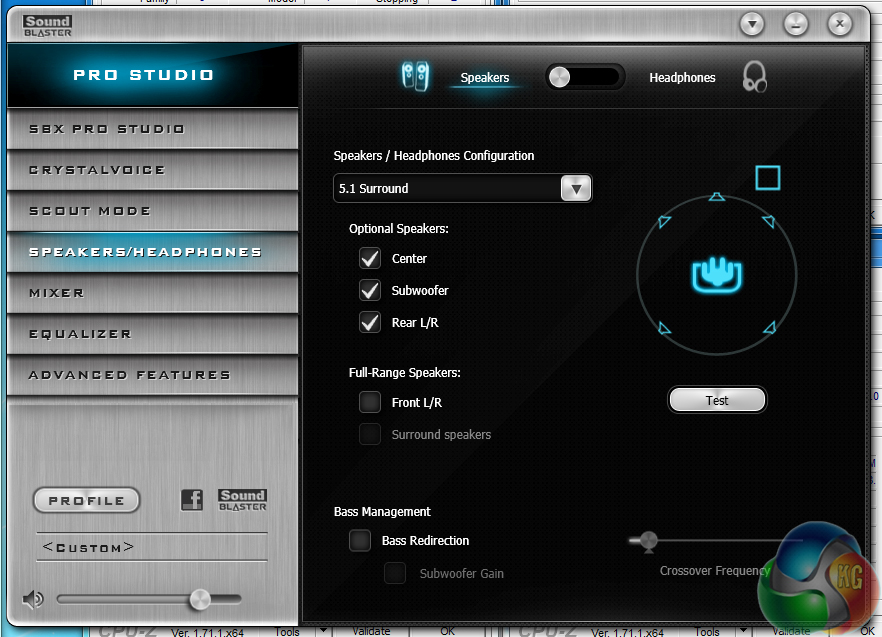Check the Subwoofer Gain box
This screenshot has height=637, width=882.
coord(395,573)
